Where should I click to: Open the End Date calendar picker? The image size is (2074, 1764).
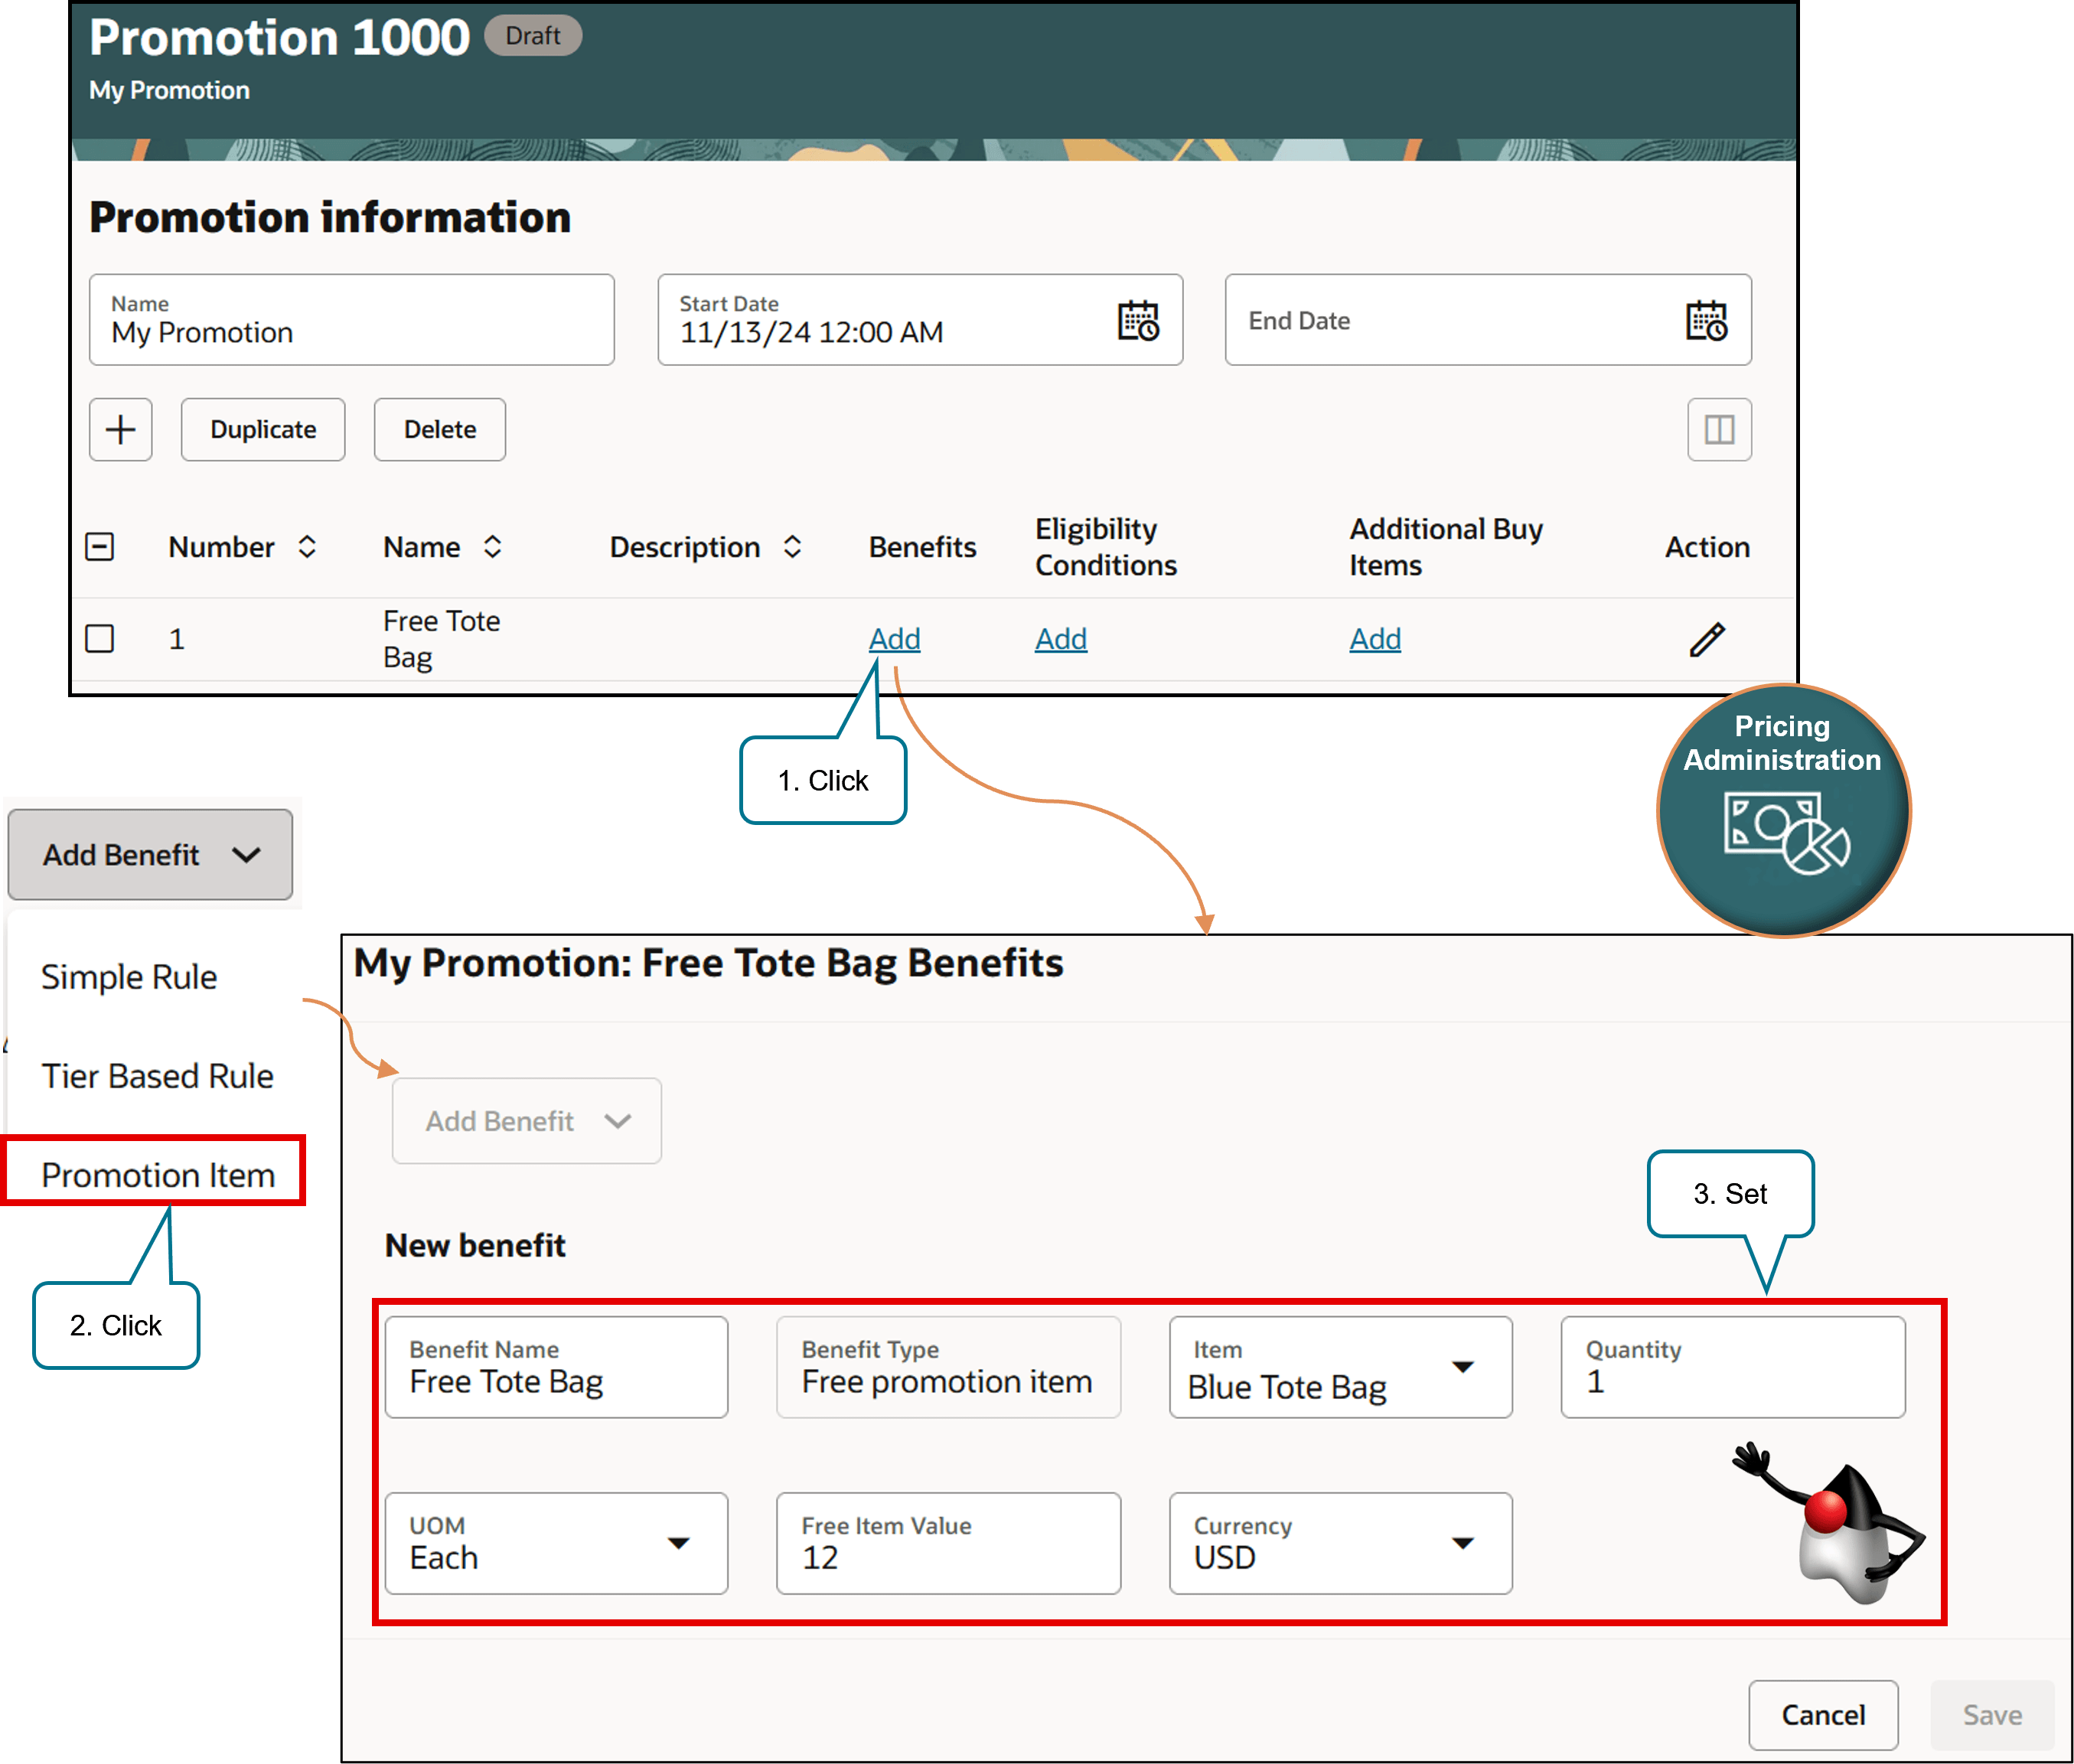pyautogui.click(x=1706, y=321)
